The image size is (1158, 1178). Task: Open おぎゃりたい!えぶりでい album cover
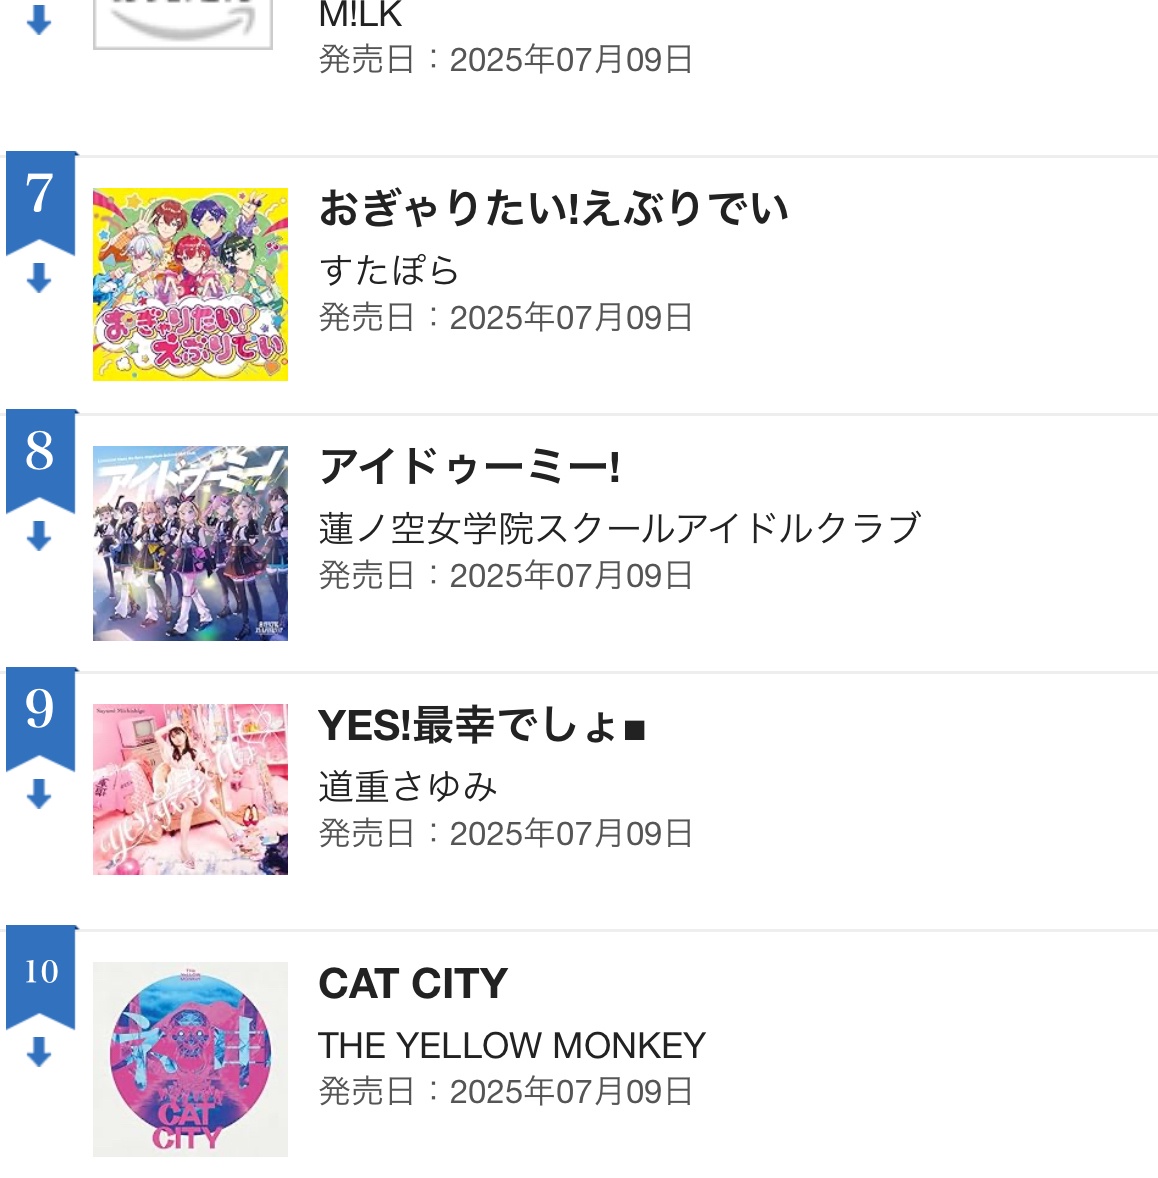190,284
